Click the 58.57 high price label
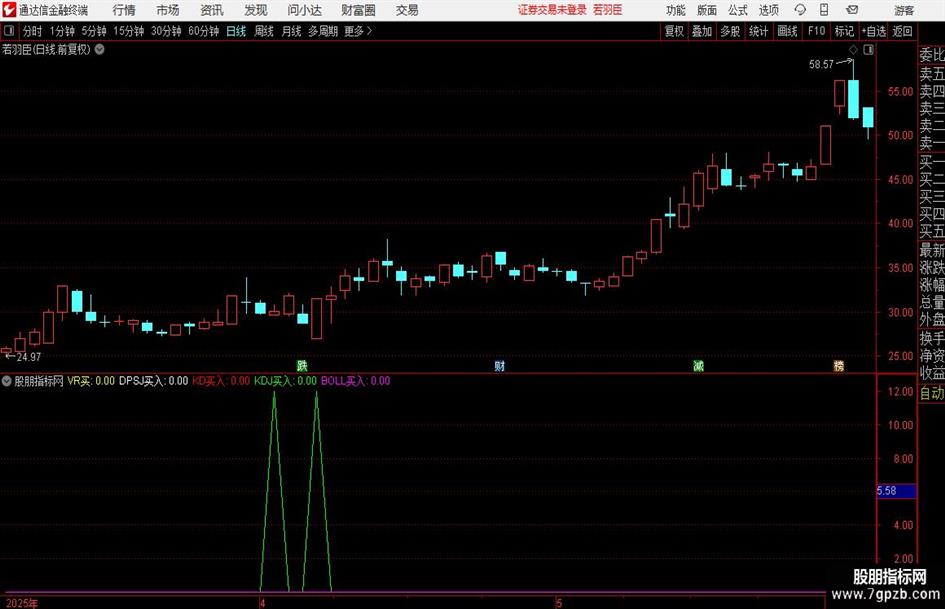Viewport: 945px width, 609px height. click(821, 64)
